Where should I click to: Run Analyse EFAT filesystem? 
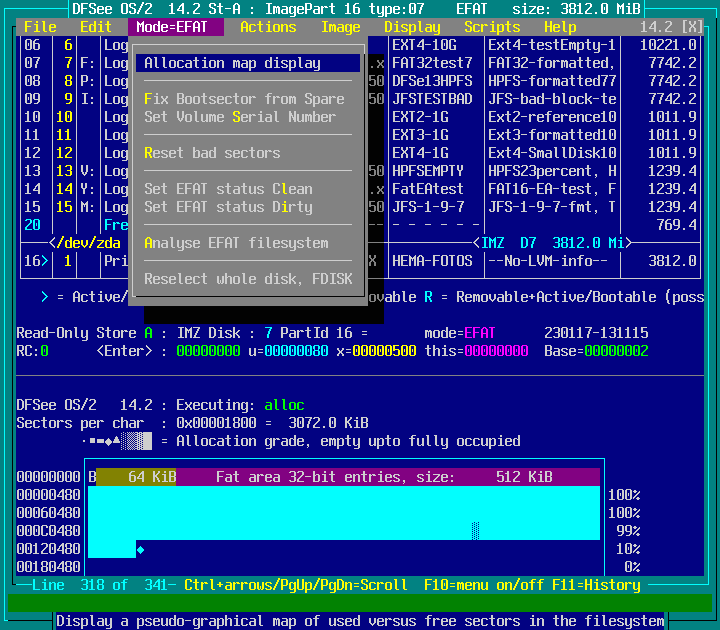click(x=236, y=243)
